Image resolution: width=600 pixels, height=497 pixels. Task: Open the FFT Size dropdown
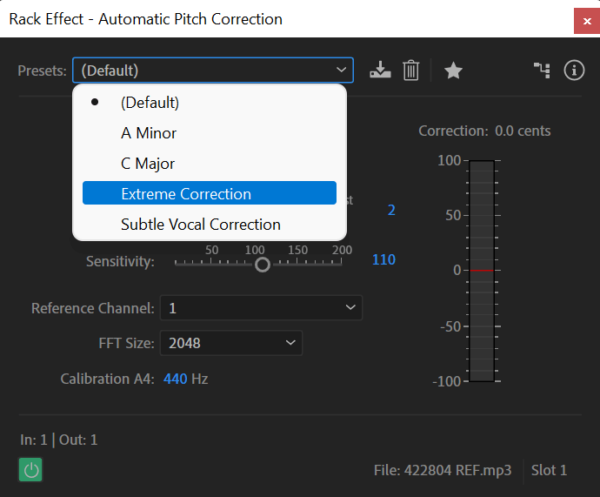(231, 343)
